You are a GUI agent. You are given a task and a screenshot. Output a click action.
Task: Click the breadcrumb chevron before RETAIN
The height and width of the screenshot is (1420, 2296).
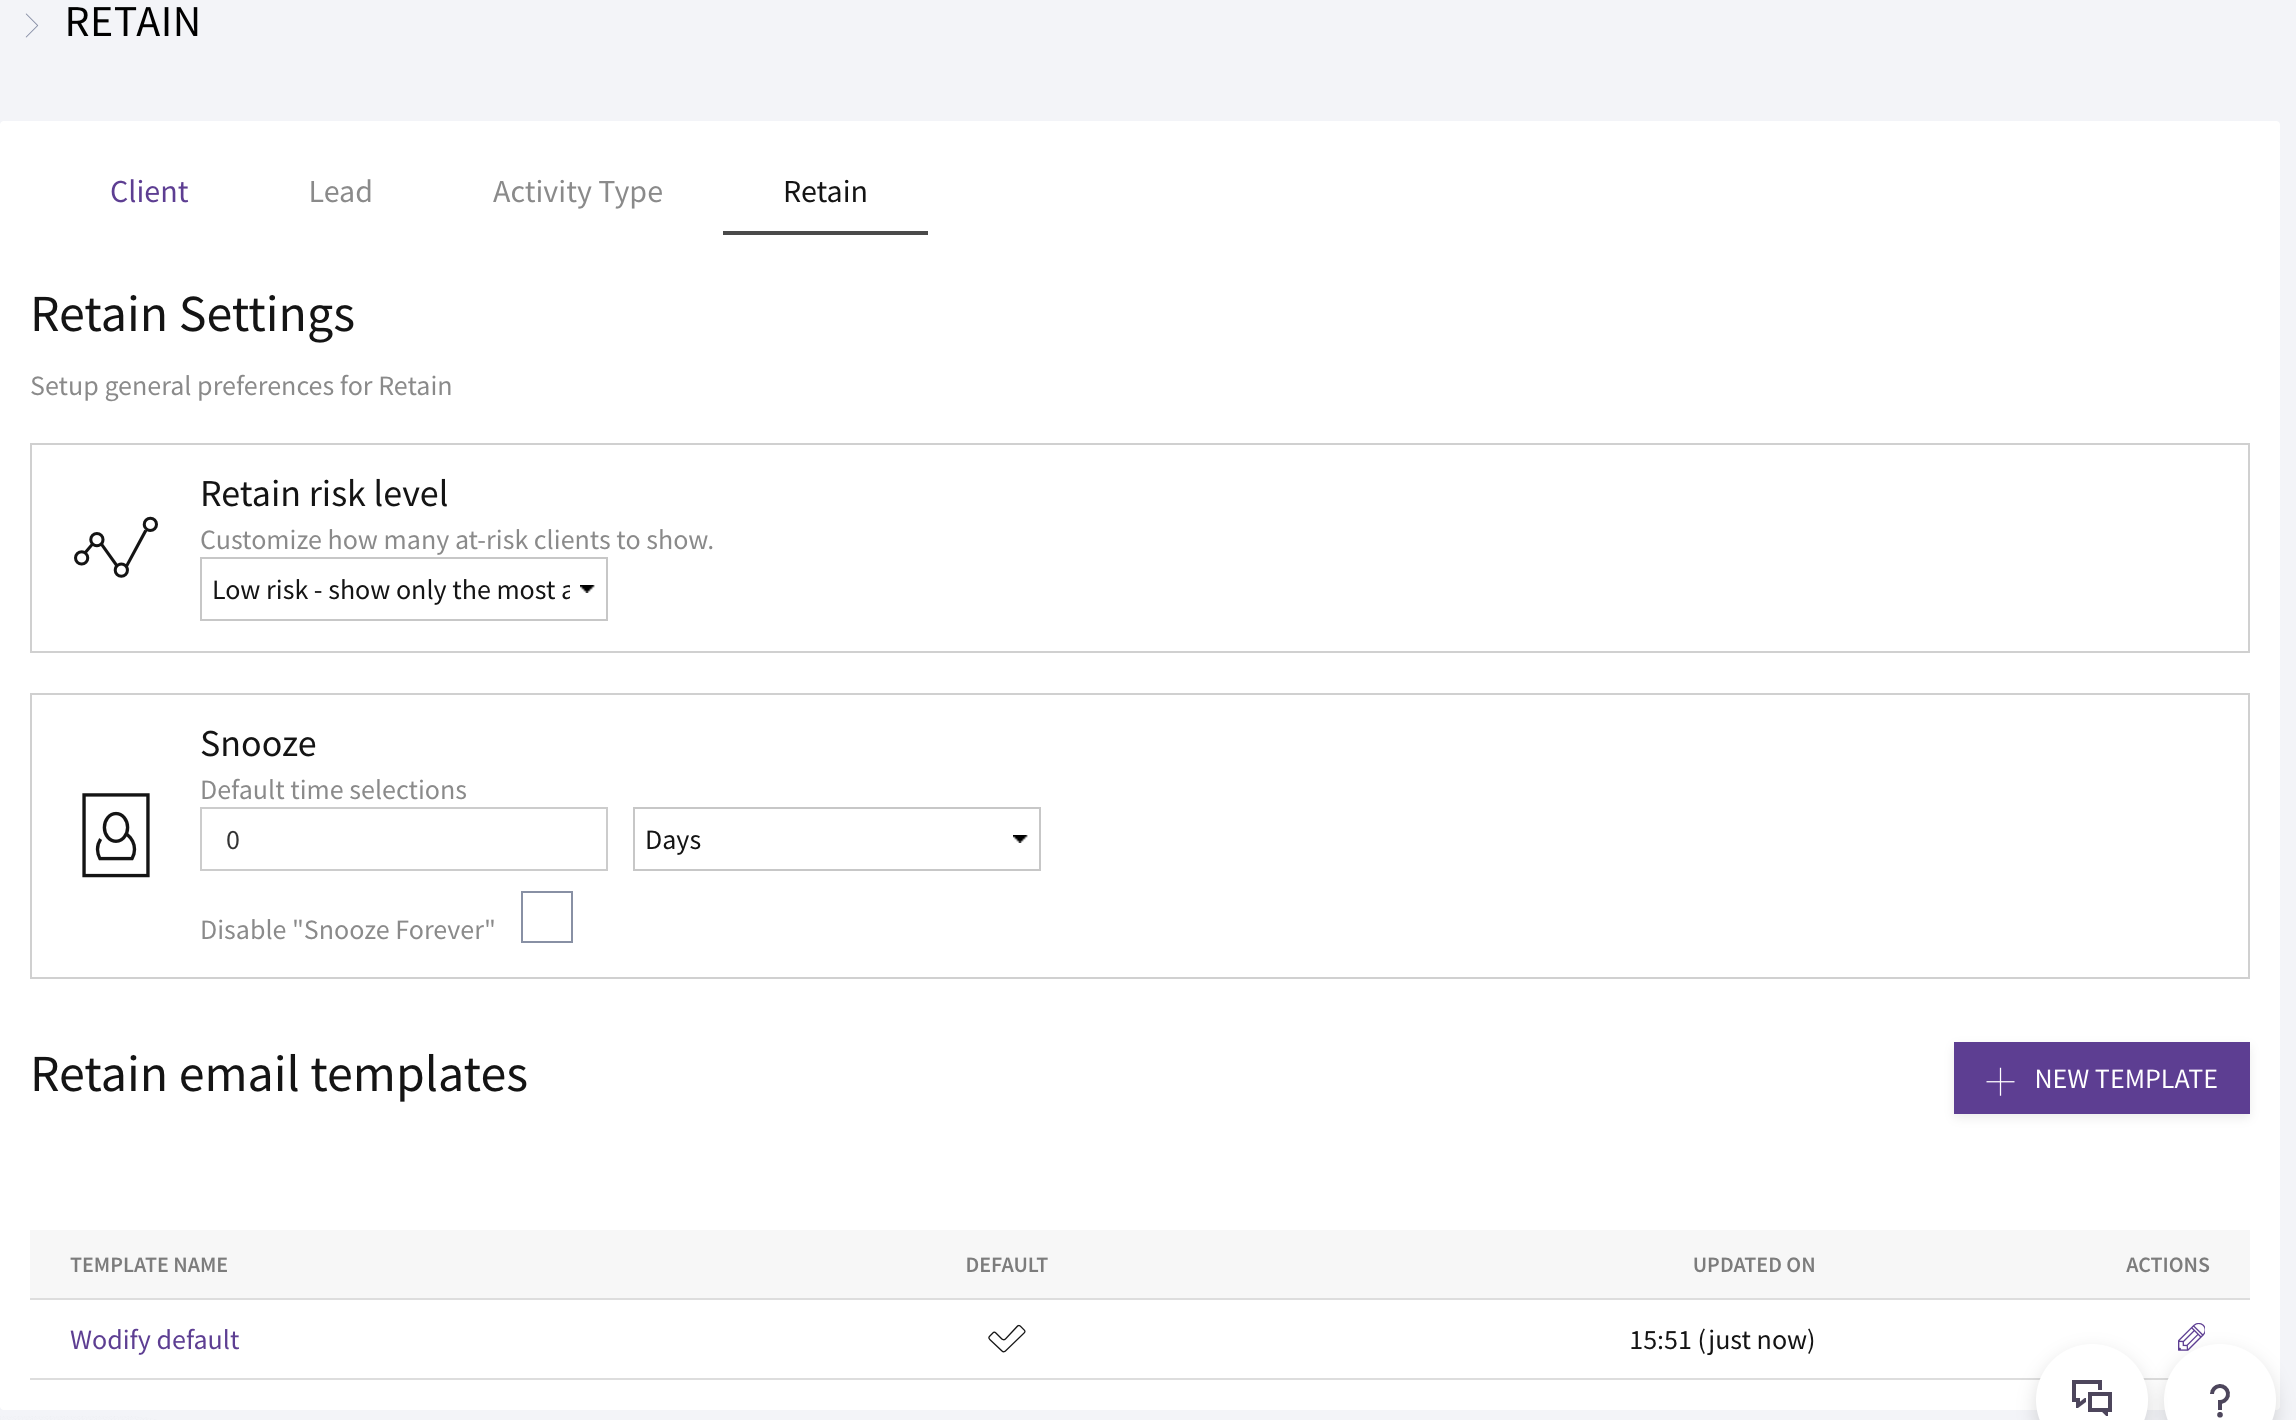[32, 24]
